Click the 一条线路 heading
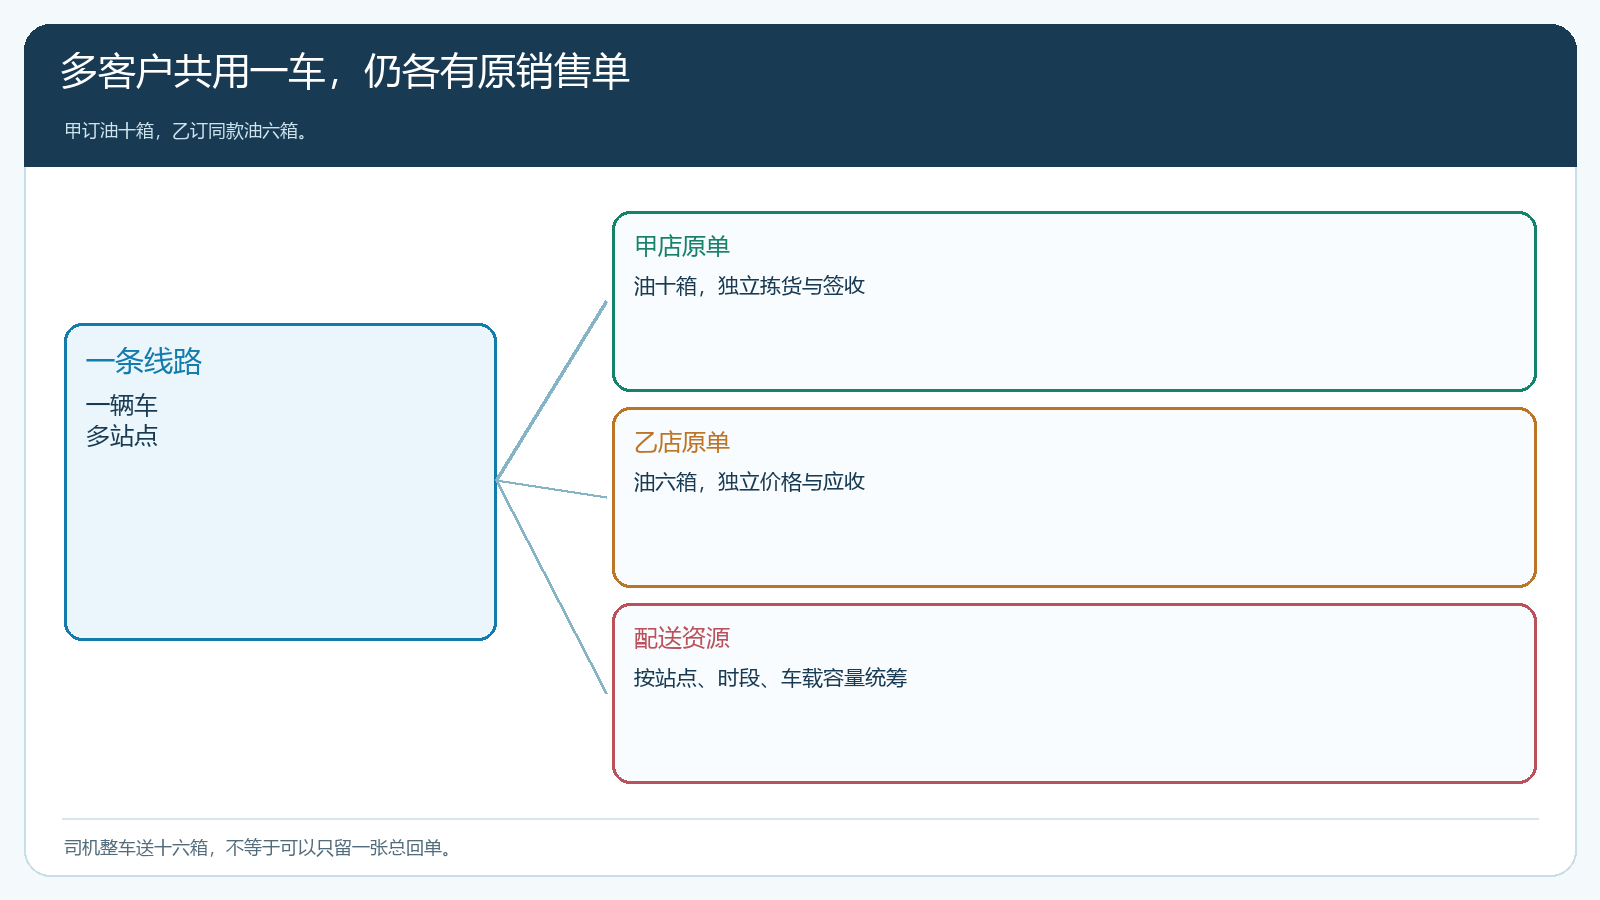 [144, 361]
